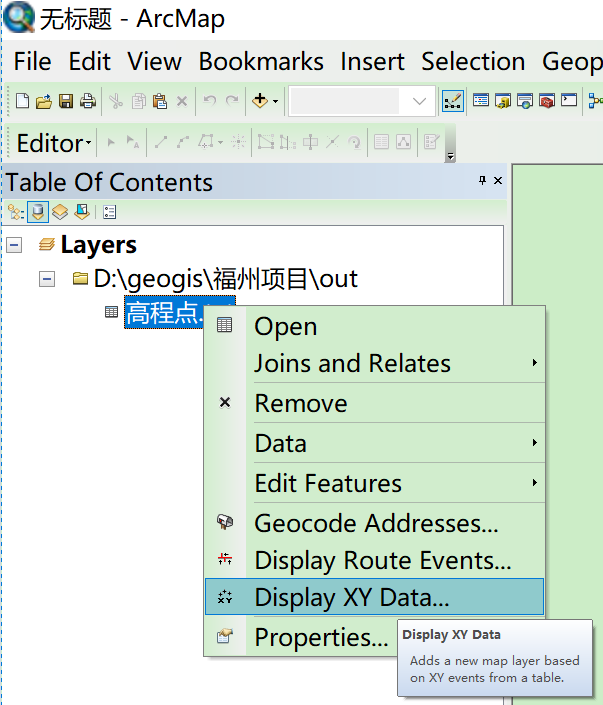Save the map with the floppy icon
Image resolution: width=603 pixels, height=705 pixels.
66,101
